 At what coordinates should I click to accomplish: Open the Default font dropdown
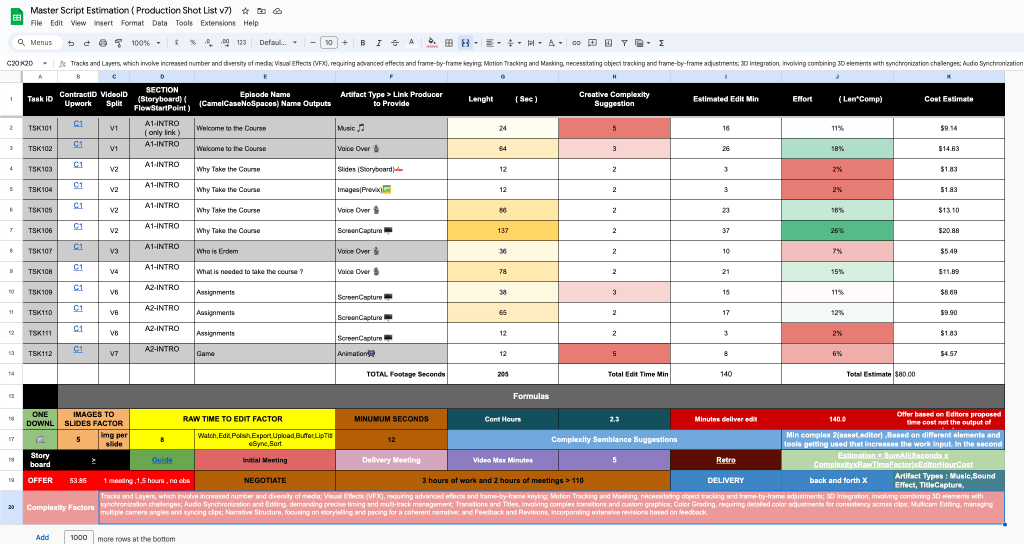tap(278, 43)
